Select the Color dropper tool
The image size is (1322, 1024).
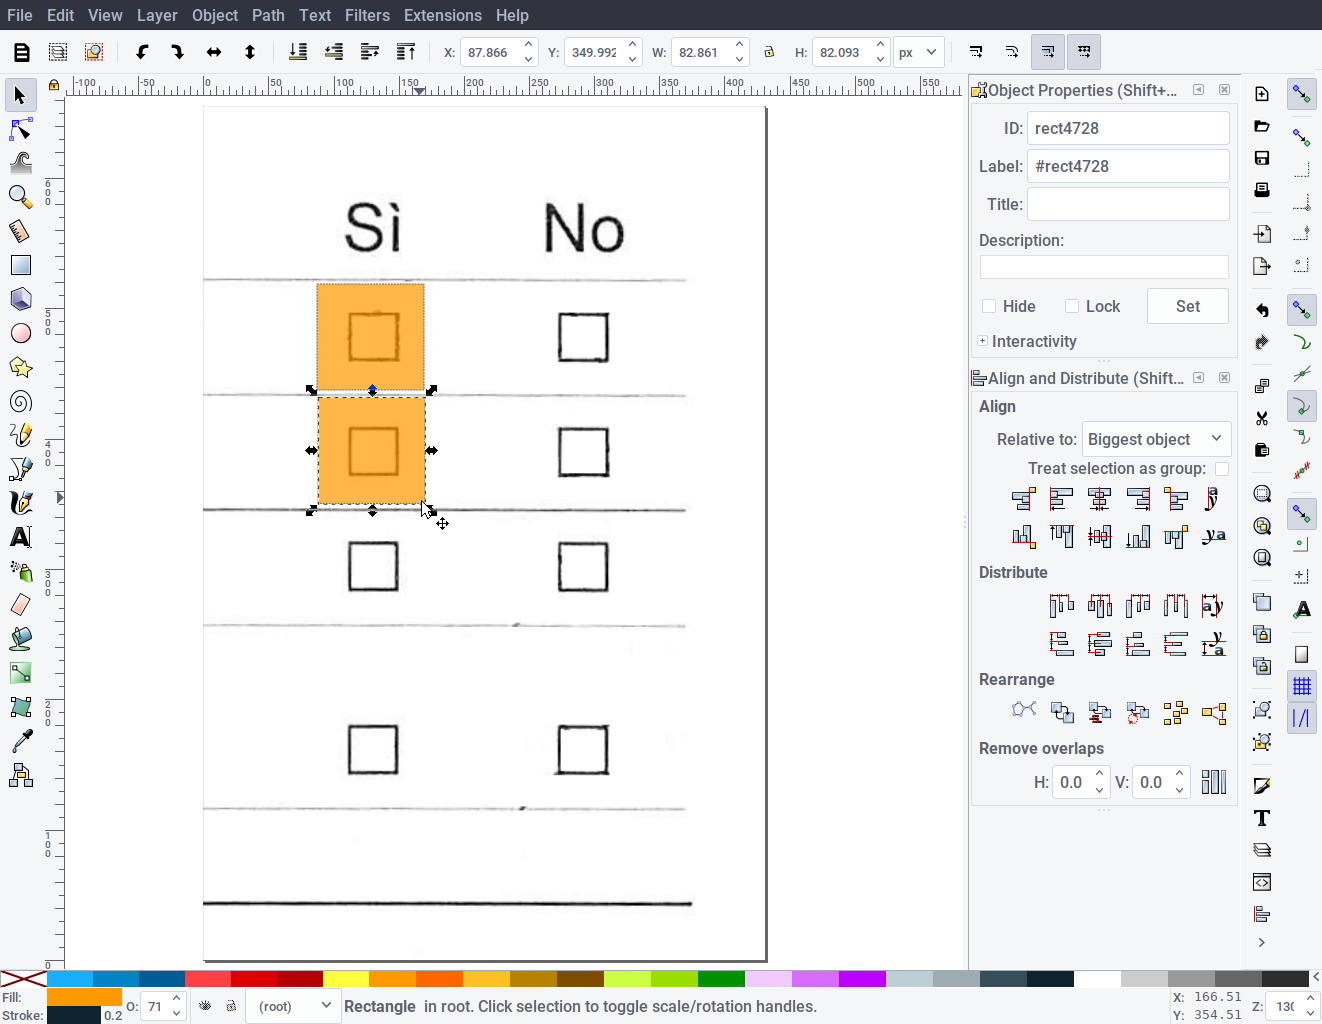tap(20, 741)
